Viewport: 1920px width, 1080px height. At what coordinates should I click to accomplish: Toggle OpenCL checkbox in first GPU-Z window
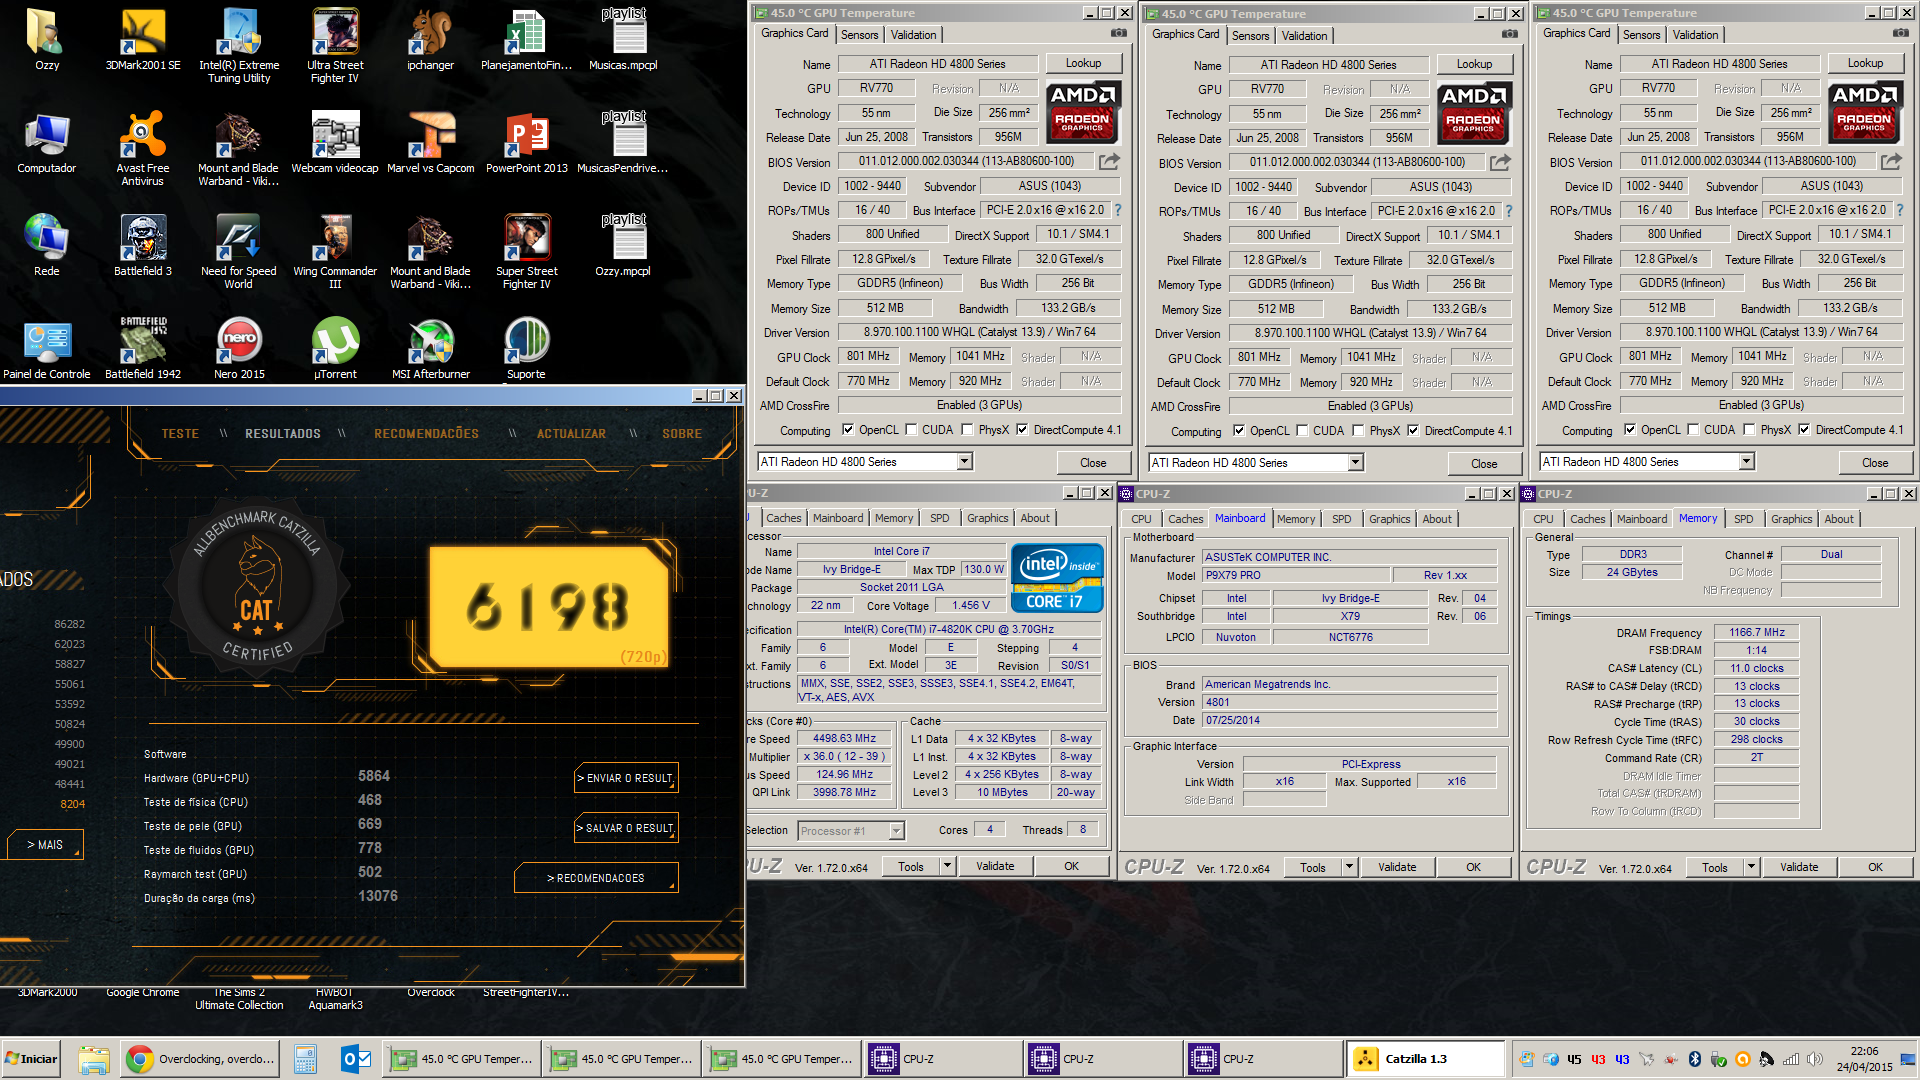click(x=848, y=430)
